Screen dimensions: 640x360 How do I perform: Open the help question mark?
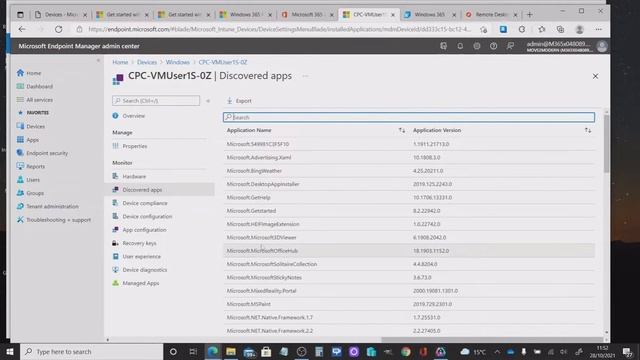(x=493, y=46)
